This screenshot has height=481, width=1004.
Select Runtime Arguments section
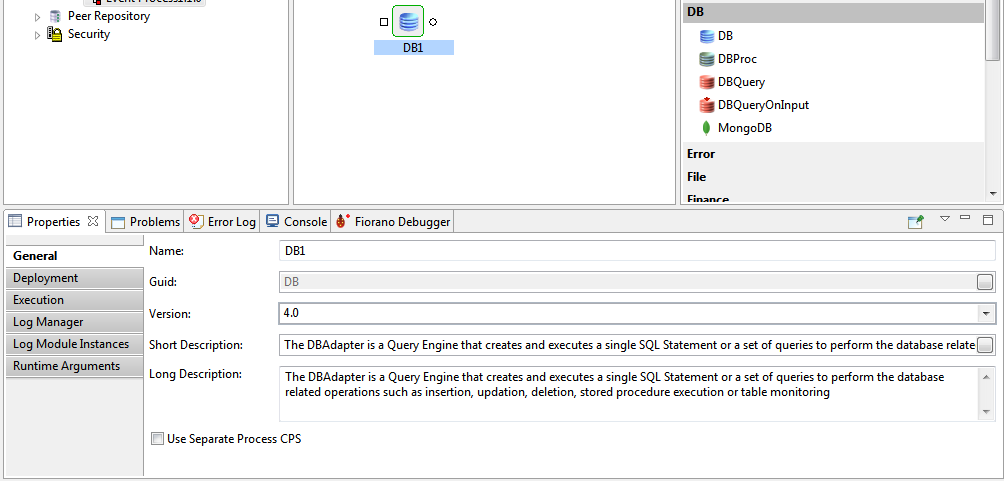coord(66,366)
